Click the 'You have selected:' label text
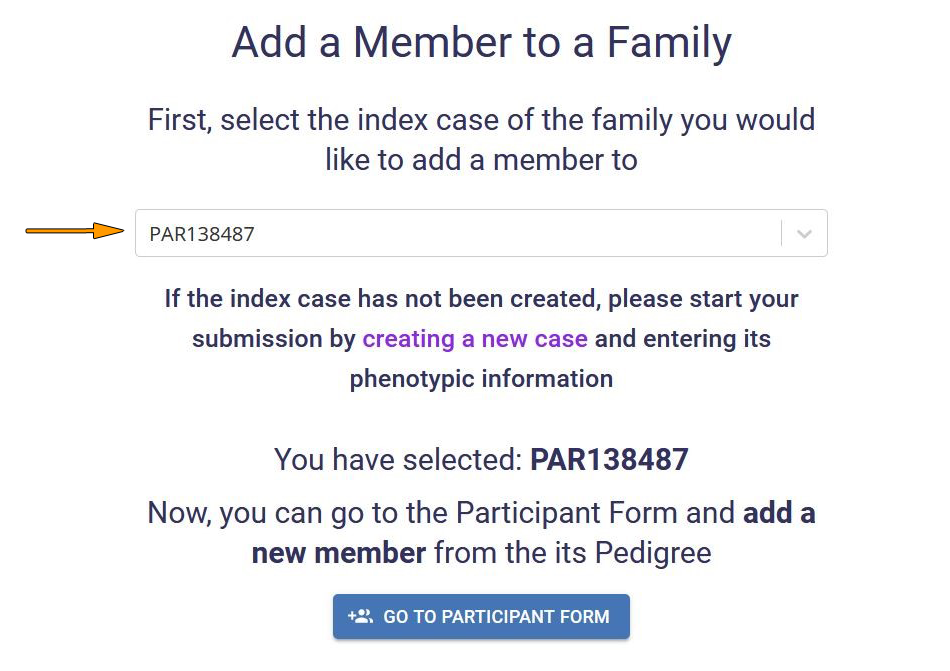950x671 pixels. pos(398,459)
